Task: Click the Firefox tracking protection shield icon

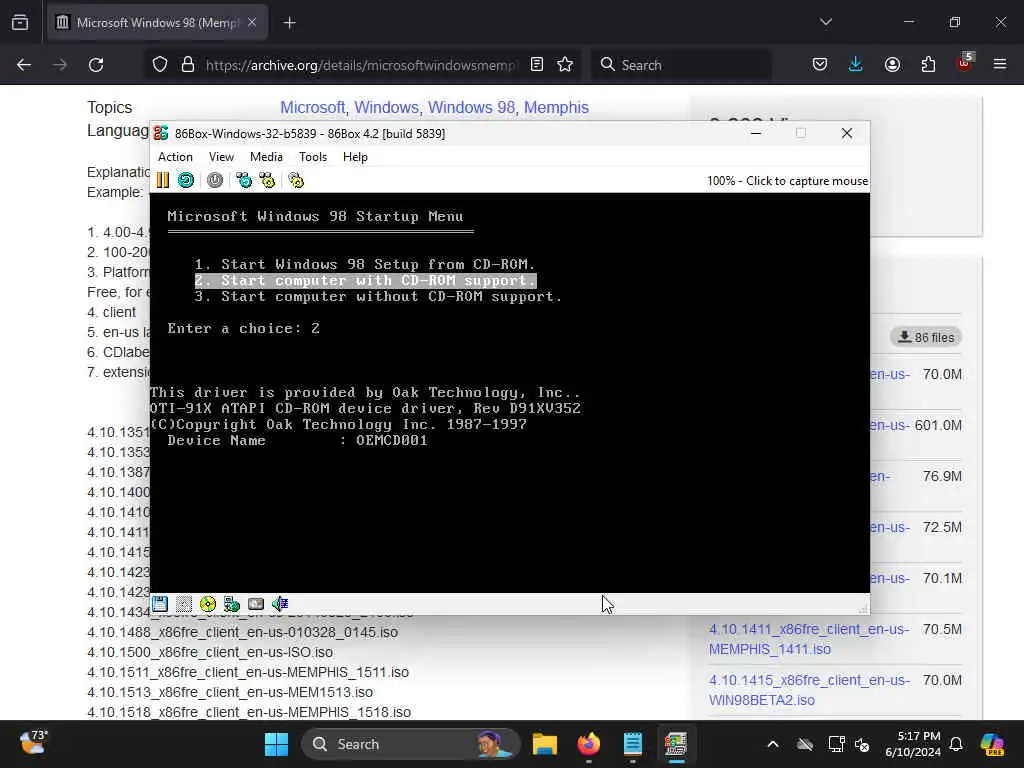Action: (160, 65)
